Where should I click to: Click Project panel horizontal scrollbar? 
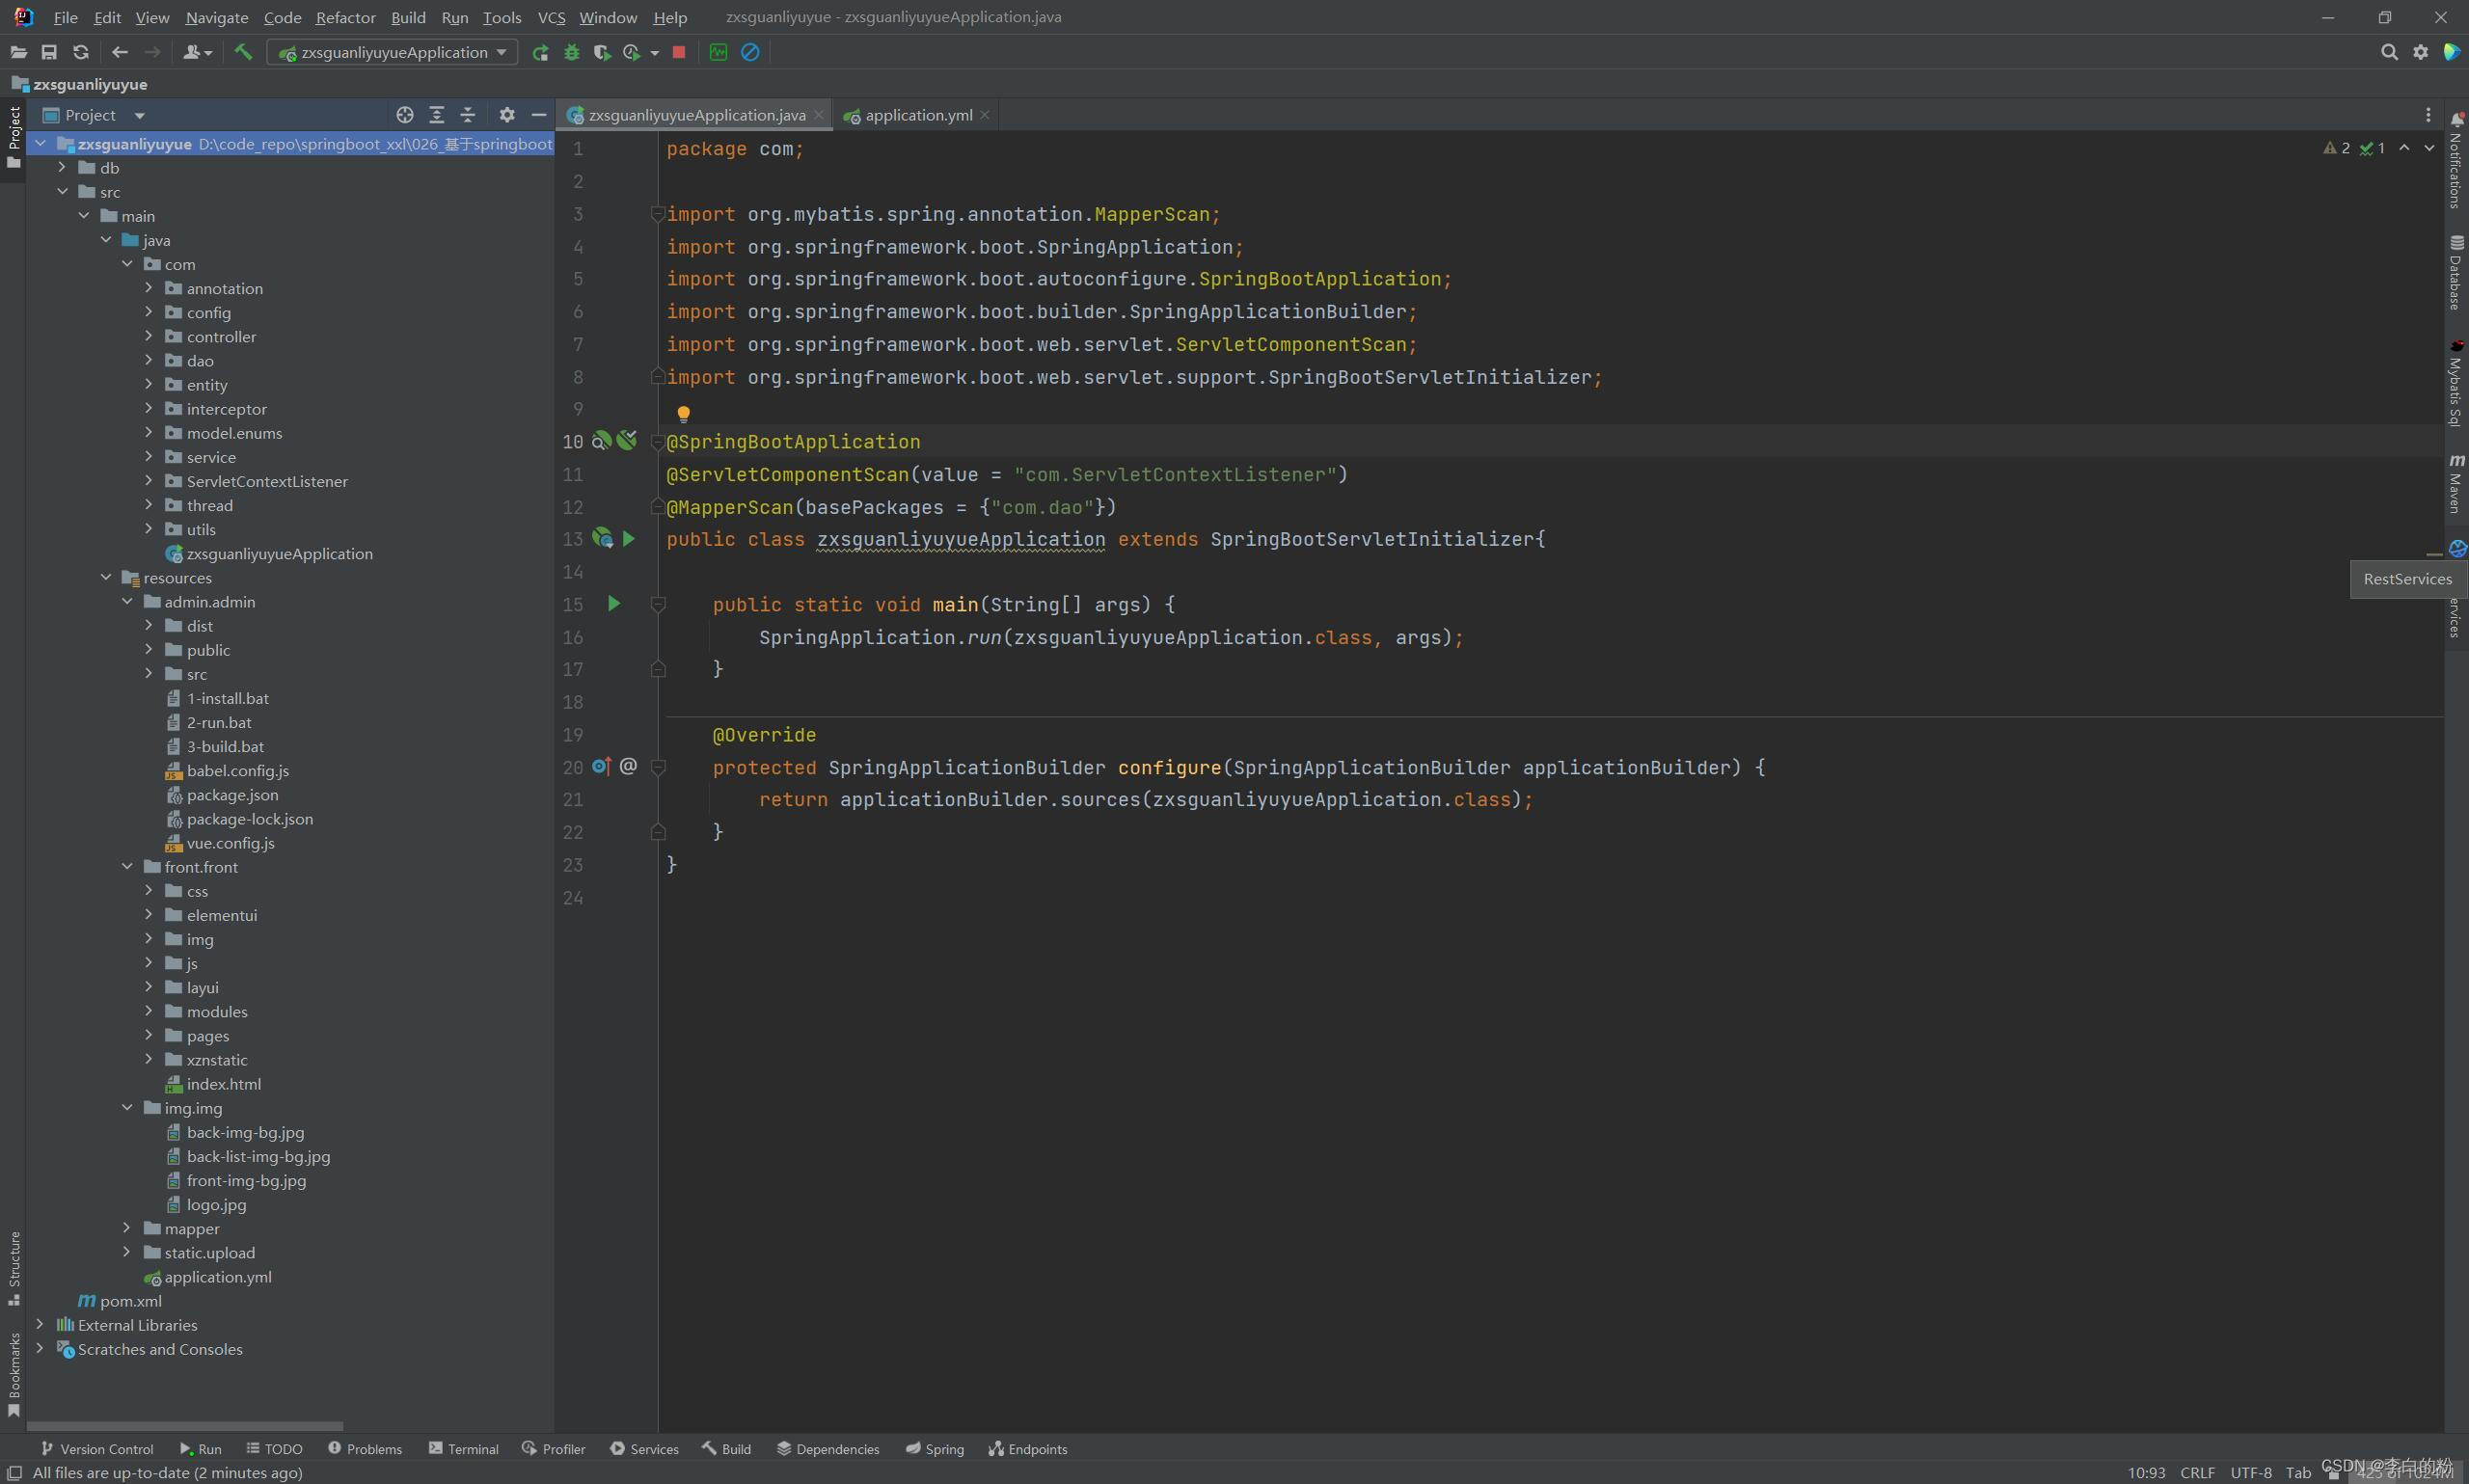point(185,1426)
